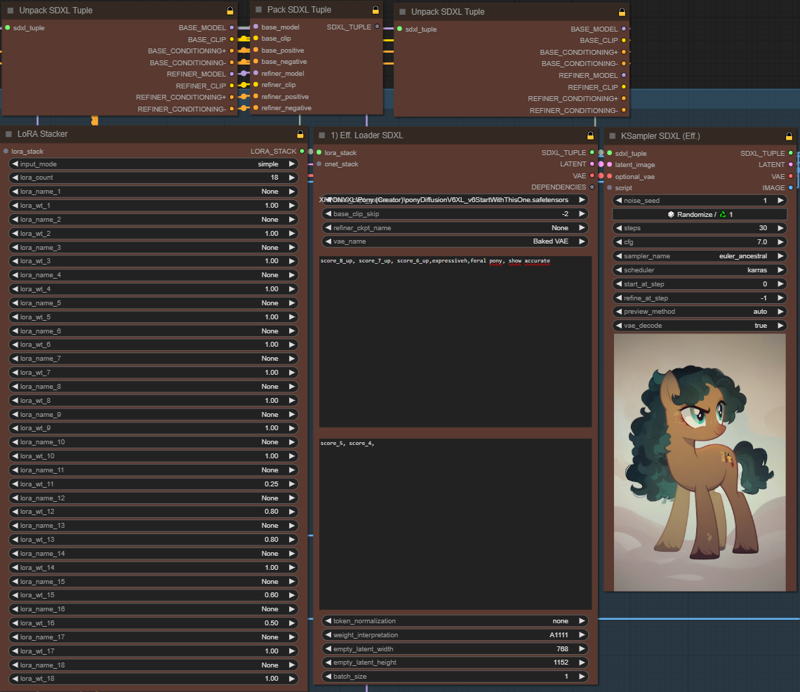Screen dimensions: 800x692
Task: Select the SDXL_TUPLE output port on Eff. Loader SDXL
Action: pos(592,153)
